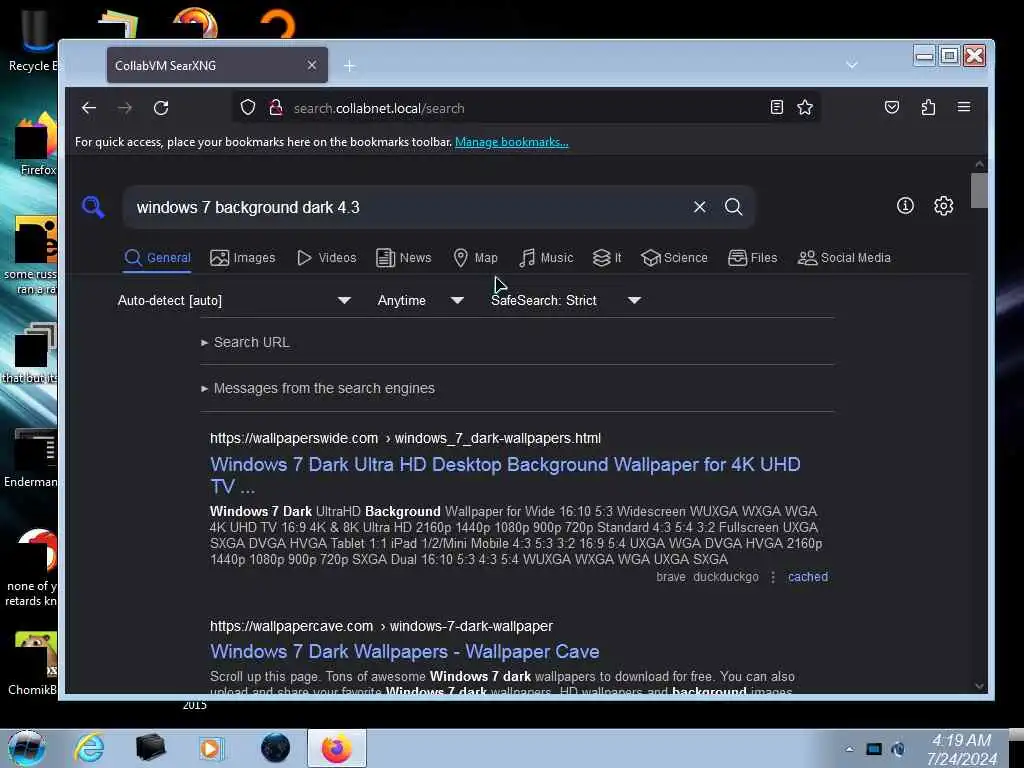The width and height of the screenshot is (1024, 768).
Task: Switch to the Music search tab
Action: point(546,258)
